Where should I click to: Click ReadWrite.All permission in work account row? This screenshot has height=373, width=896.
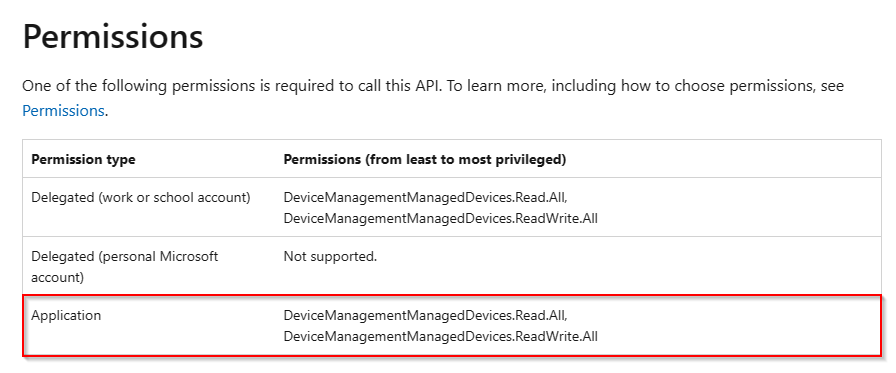coord(441,218)
